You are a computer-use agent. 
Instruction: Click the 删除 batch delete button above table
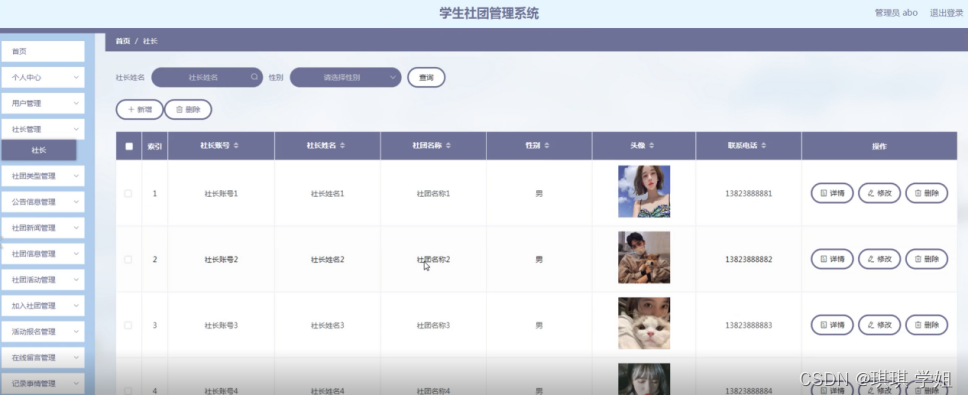pos(188,109)
